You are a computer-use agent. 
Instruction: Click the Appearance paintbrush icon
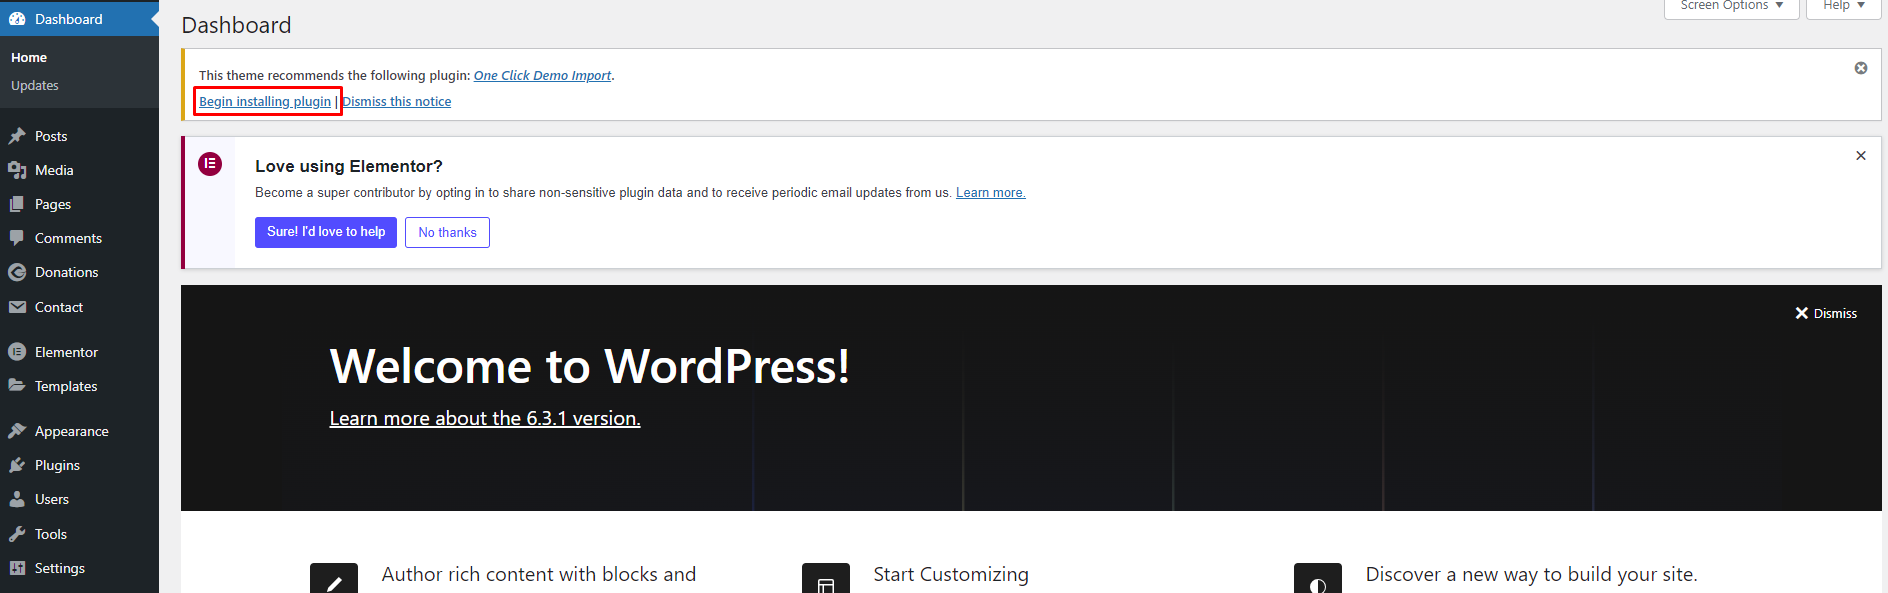(17, 431)
